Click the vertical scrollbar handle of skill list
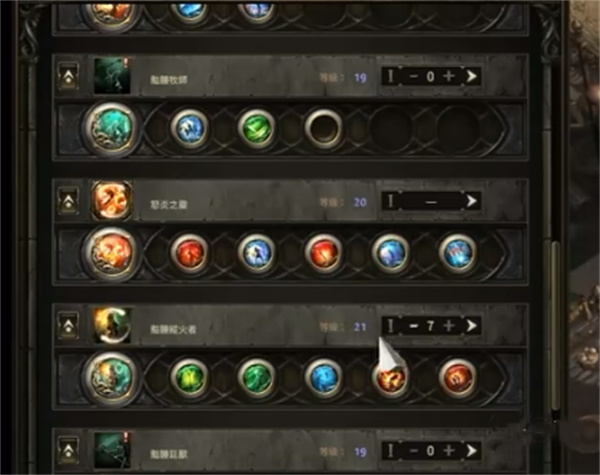 [556, 325]
